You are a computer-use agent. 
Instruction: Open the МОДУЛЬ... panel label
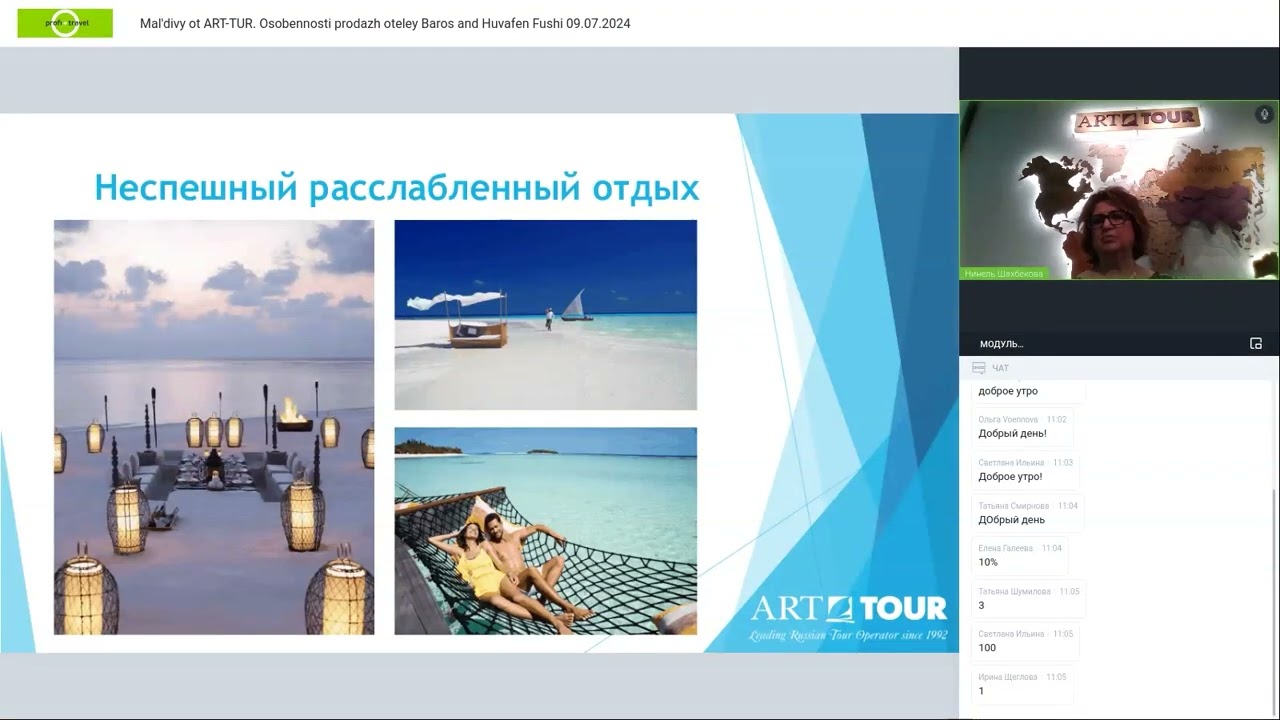click(x=1001, y=344)
